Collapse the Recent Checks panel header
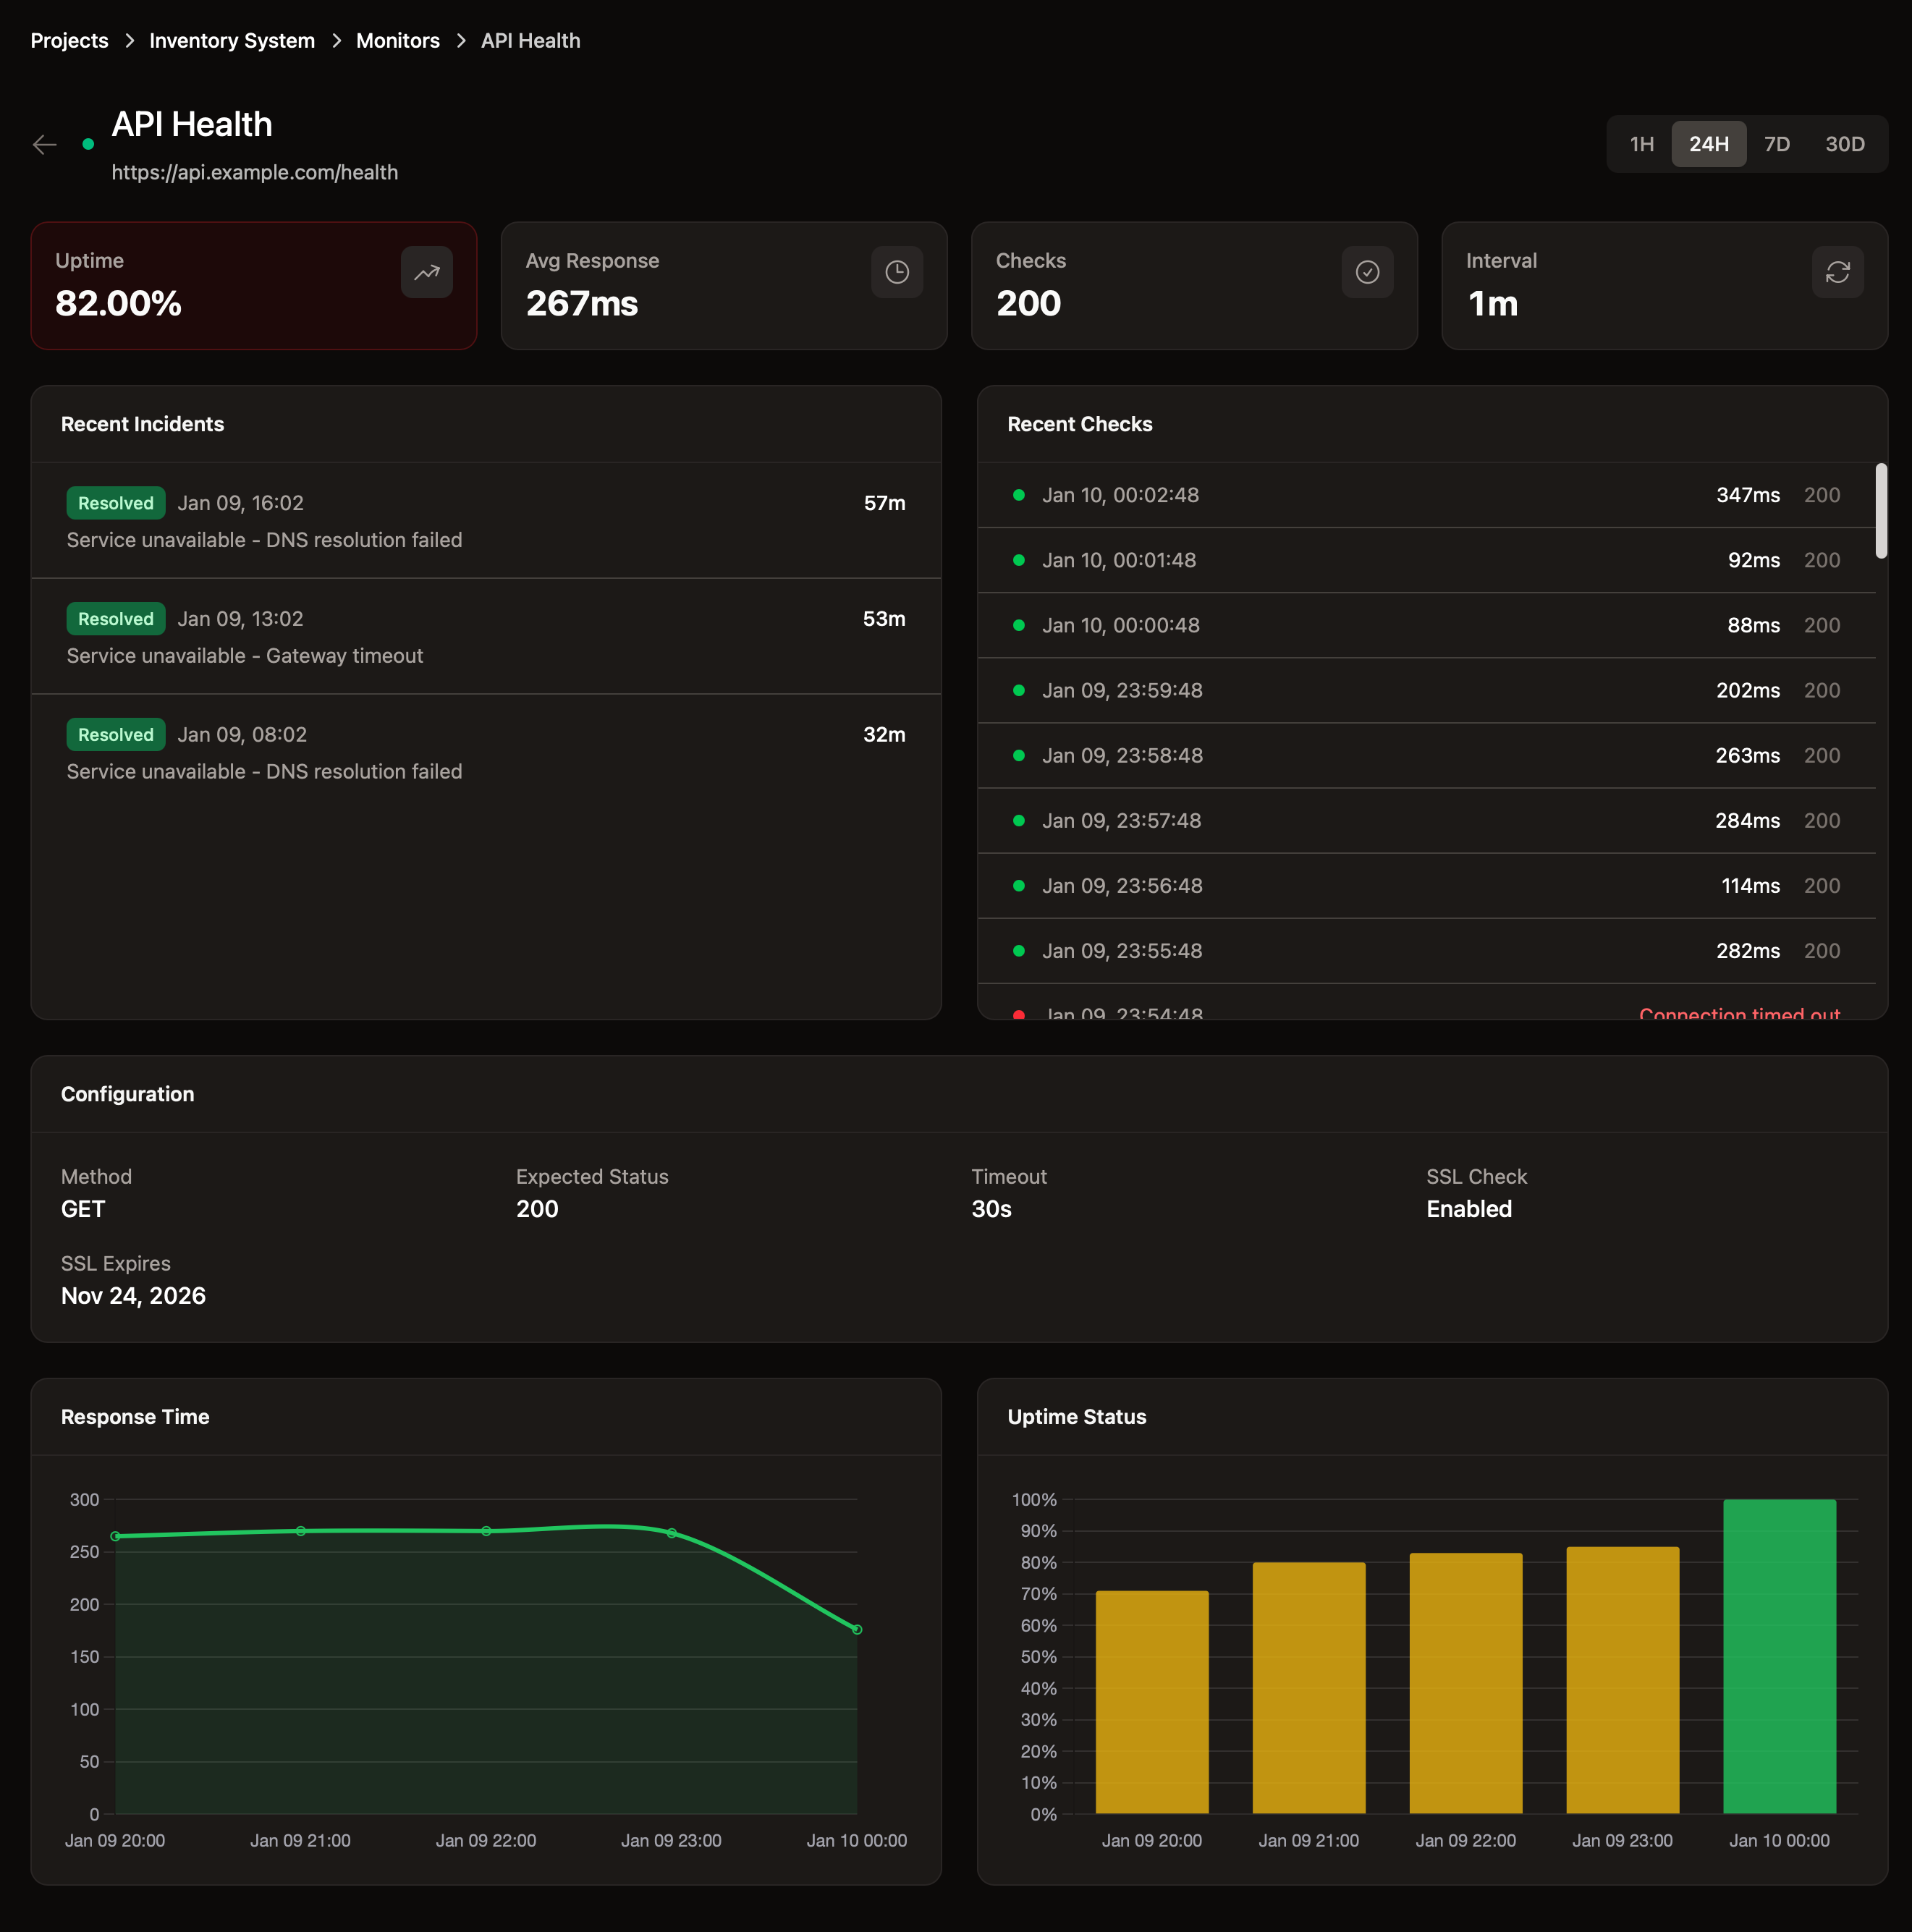The image size is (1912, 1932). (1079, 424)
